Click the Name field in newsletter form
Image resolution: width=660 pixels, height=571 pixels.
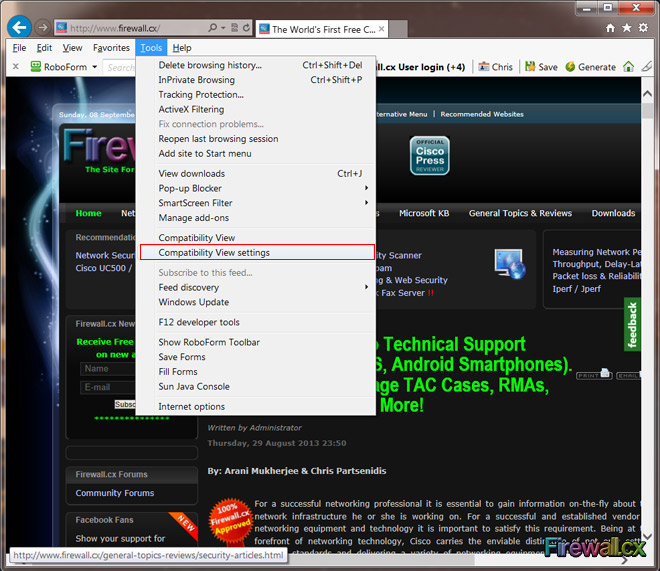(108, 369)
